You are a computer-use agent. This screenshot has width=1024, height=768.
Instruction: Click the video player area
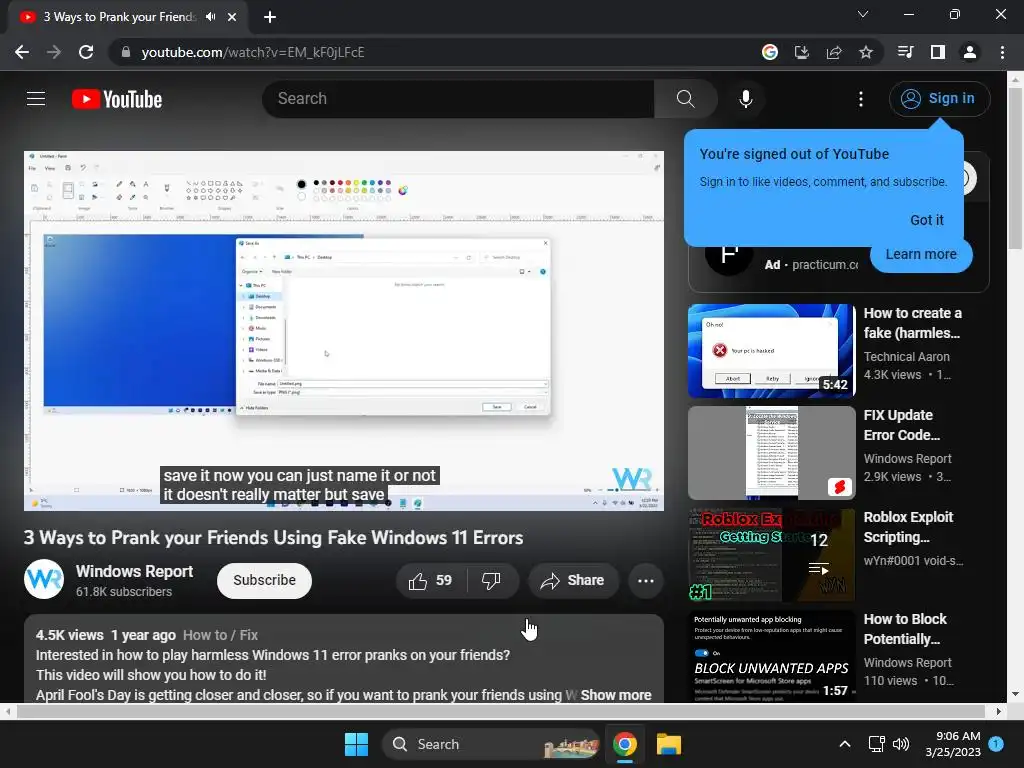[344, 330]
